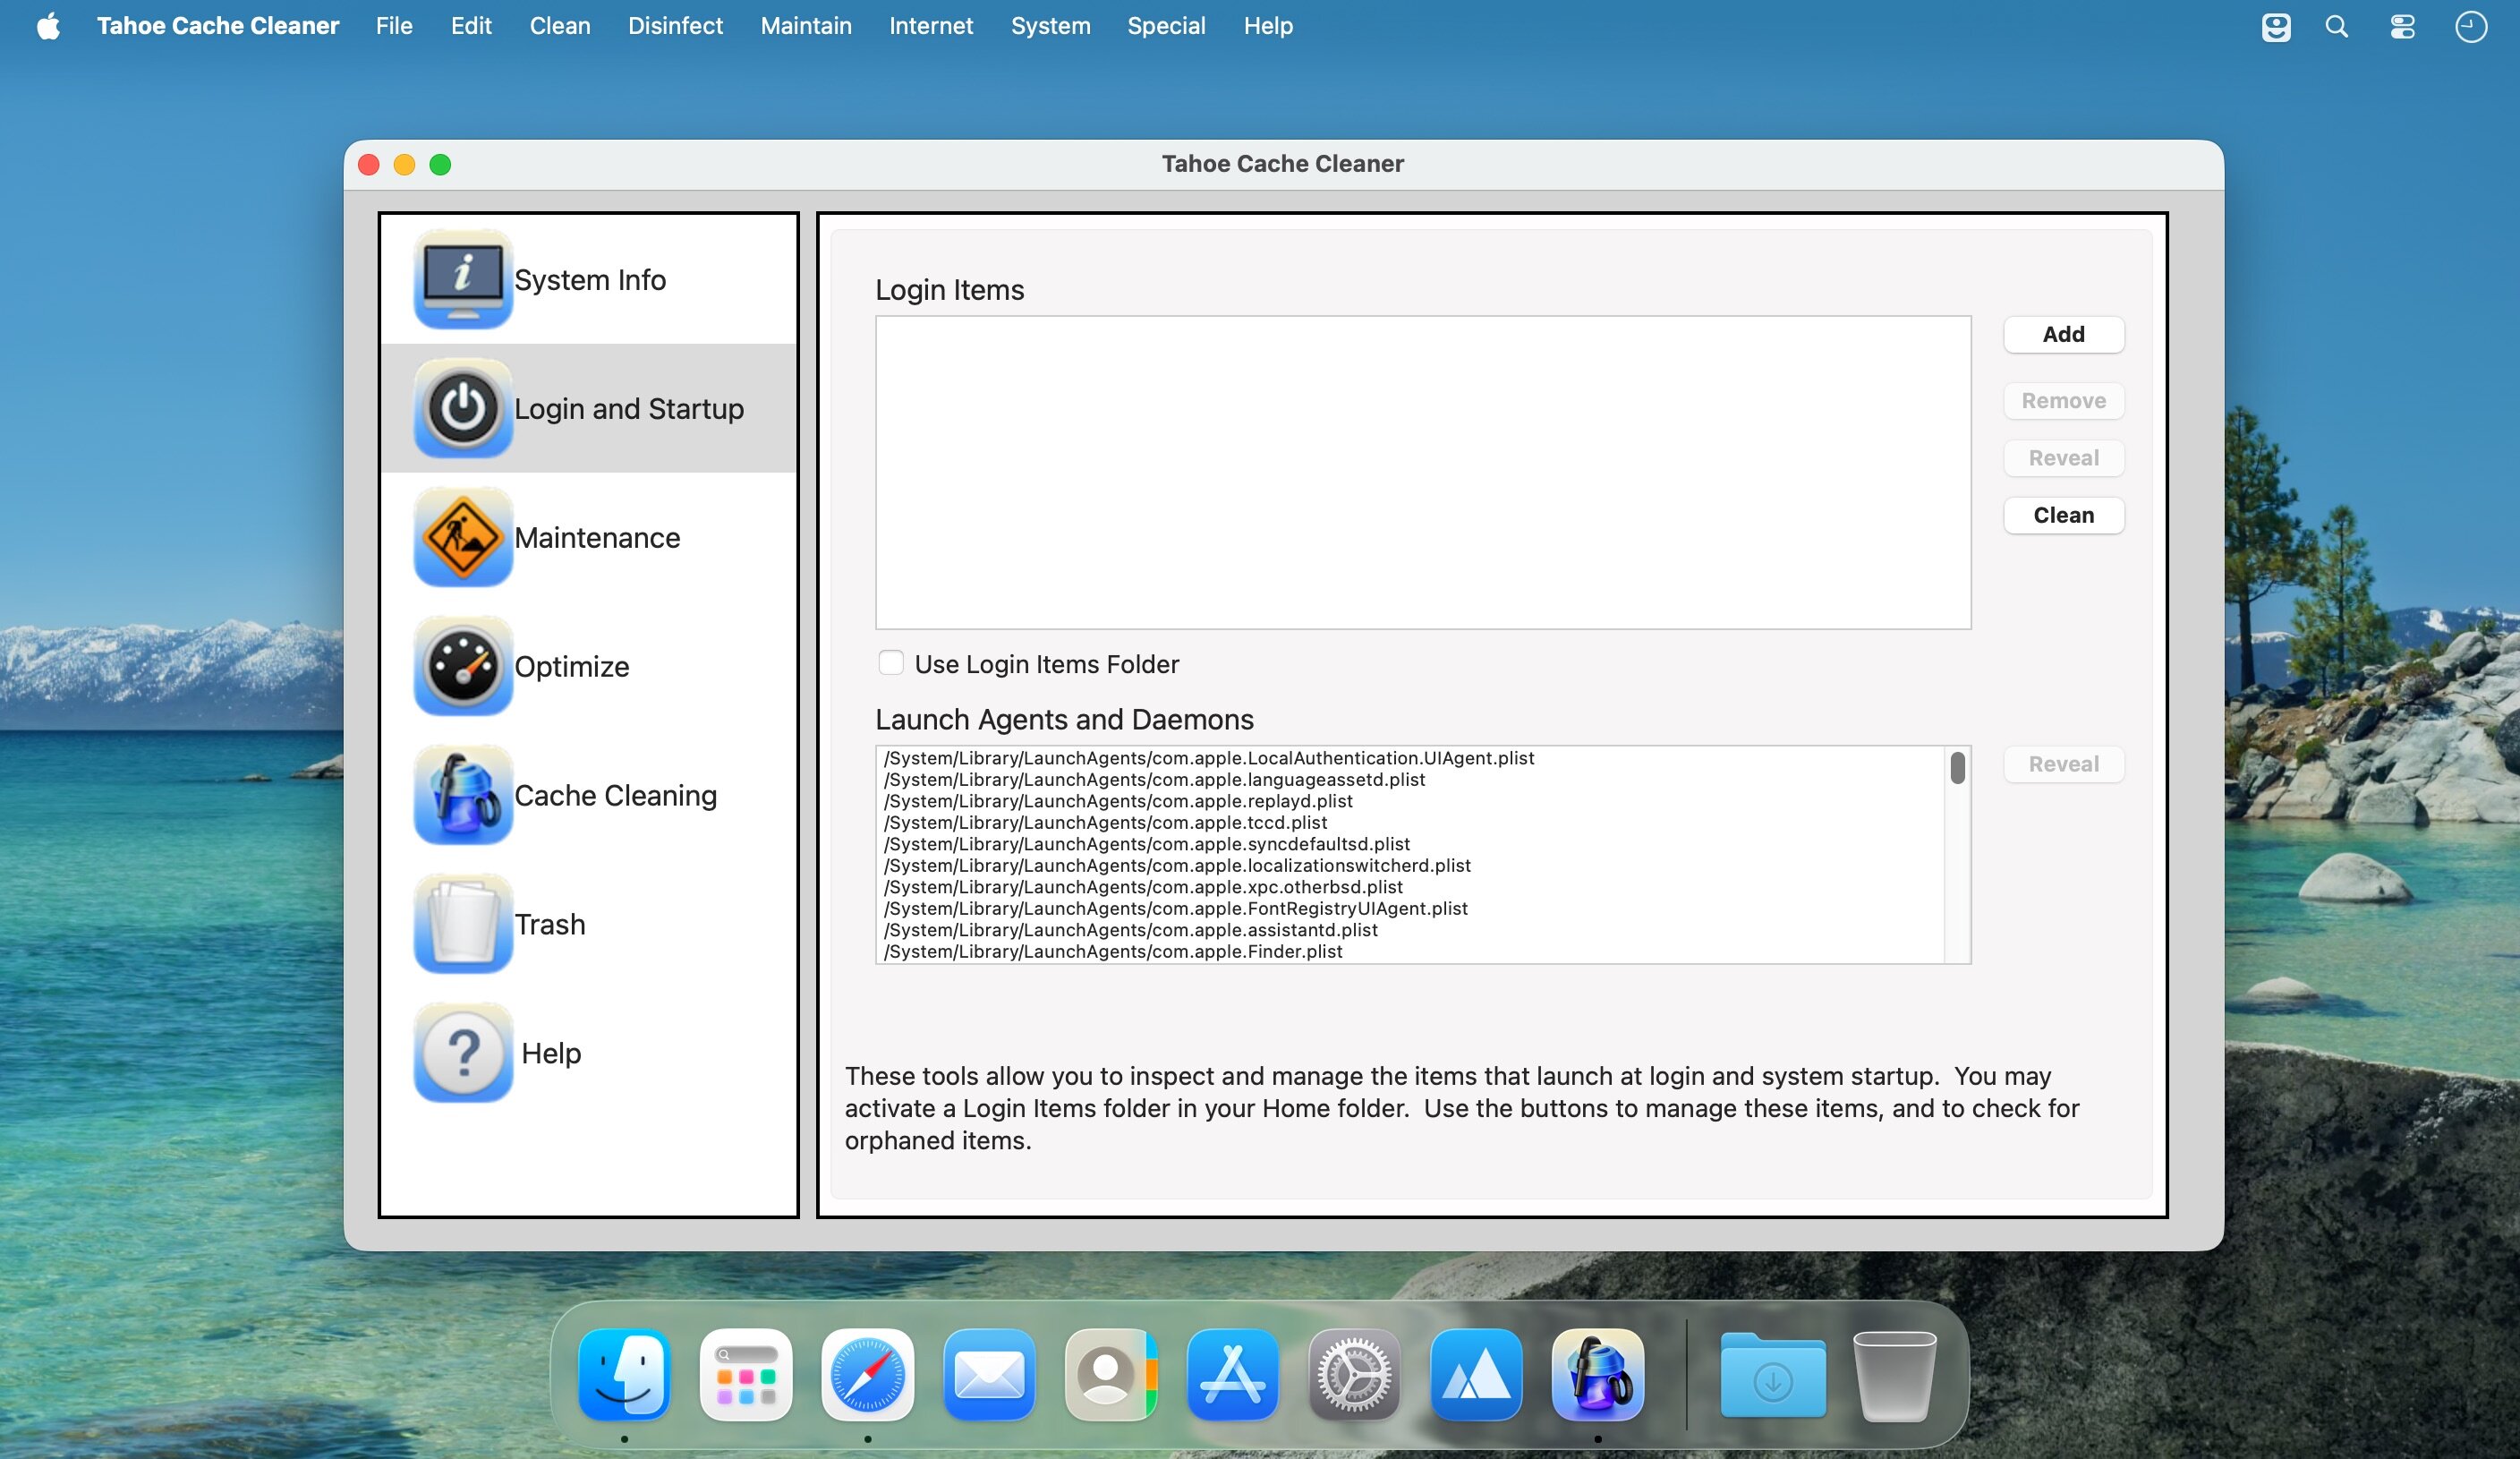Launch Launchpad apps grid from the Dock

point(746,1375)
